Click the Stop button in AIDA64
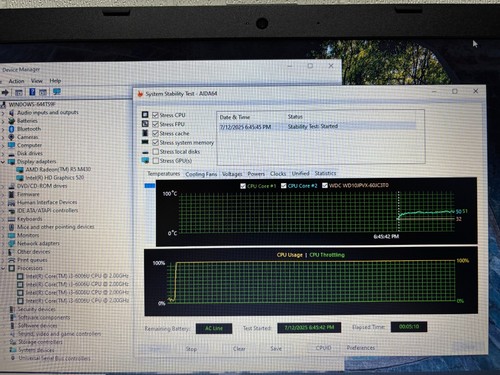This screenshot has width=500, height=375. pyautogui.click(x=191, y=349)
